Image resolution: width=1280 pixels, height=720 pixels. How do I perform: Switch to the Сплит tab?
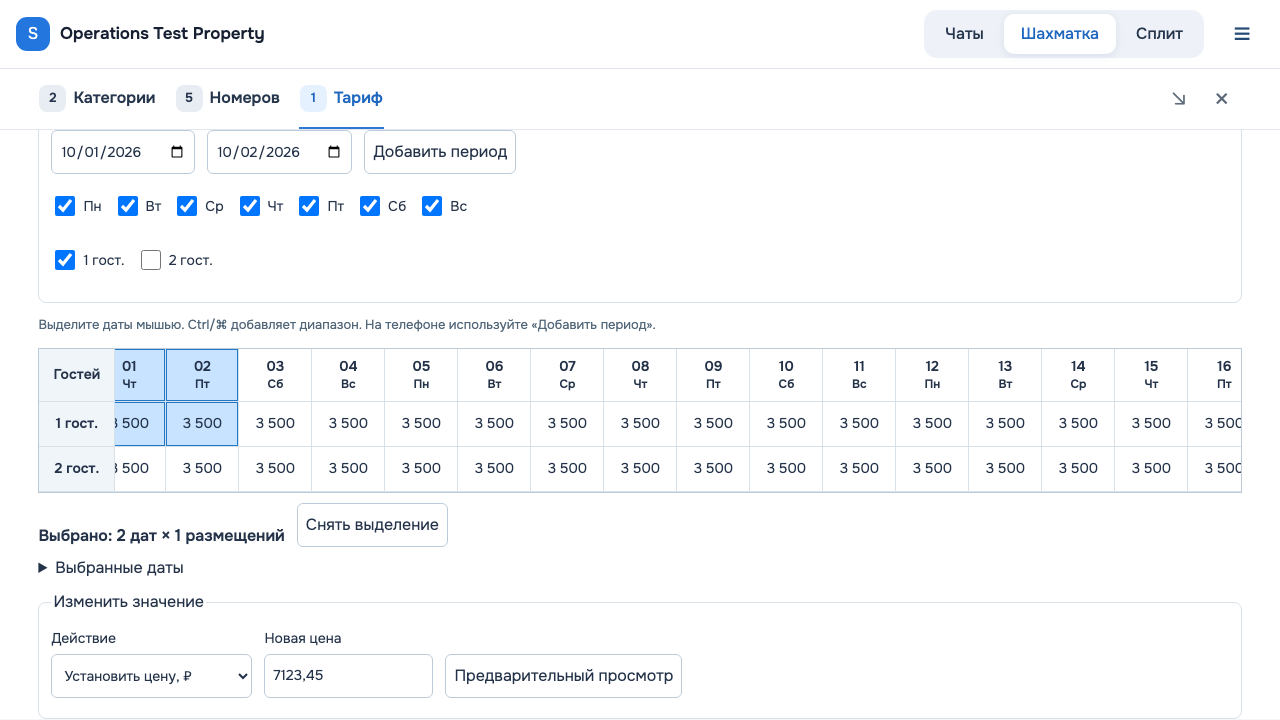(x=1159, y=34)
